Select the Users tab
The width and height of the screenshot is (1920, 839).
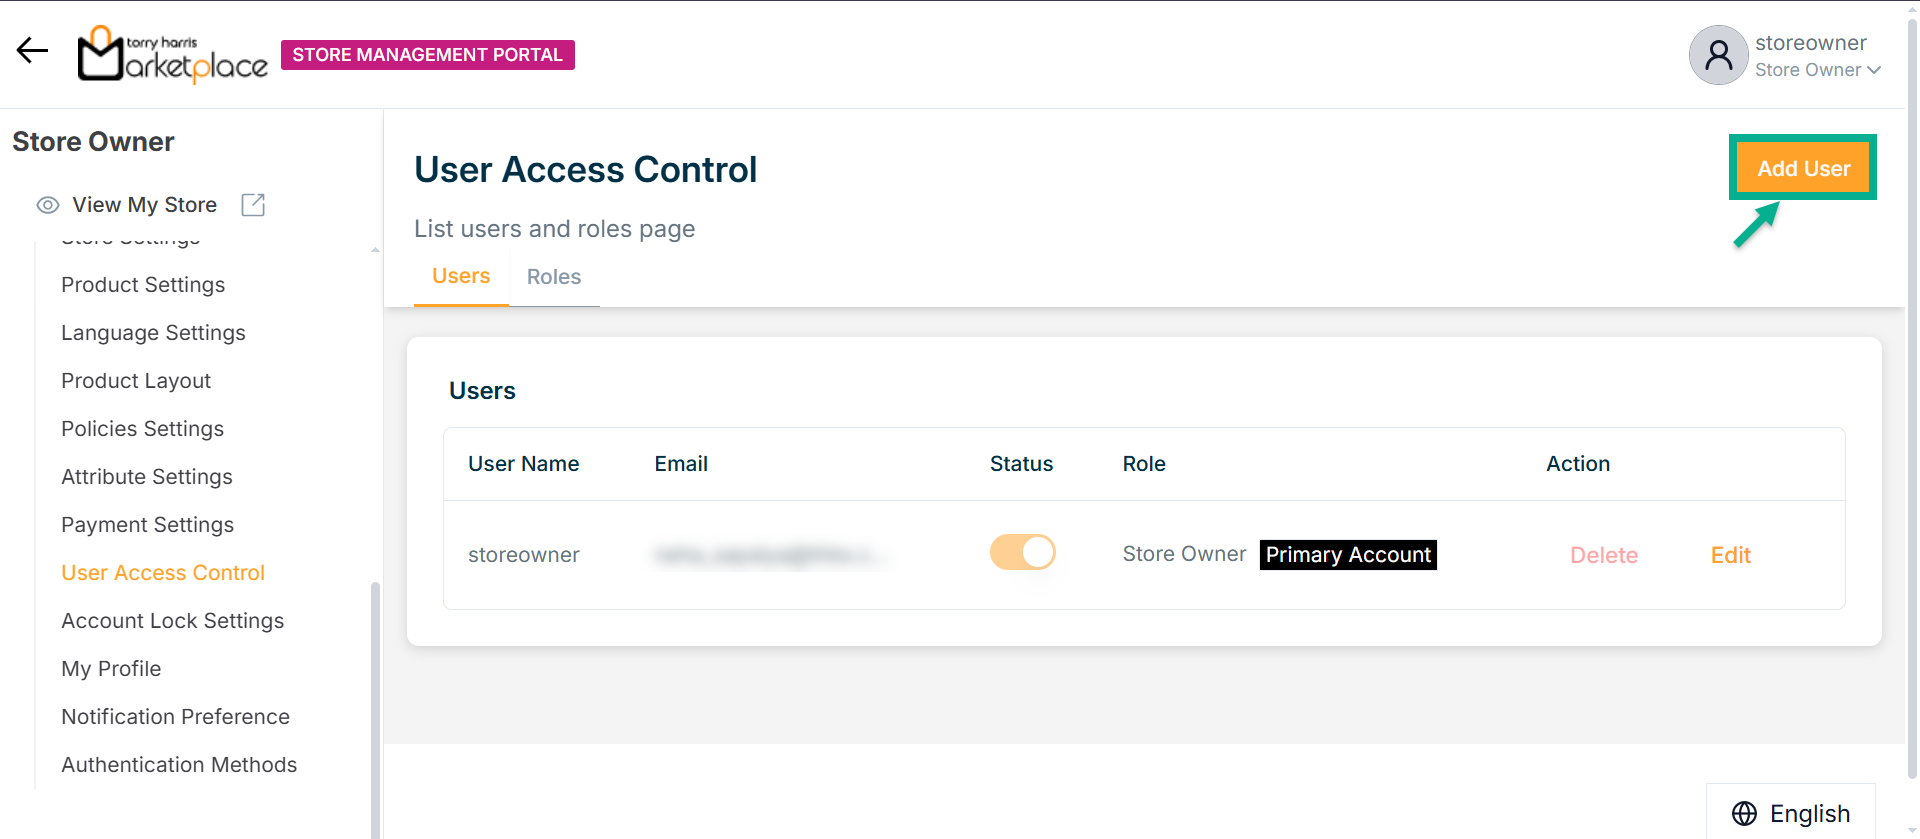pos(461,276)
